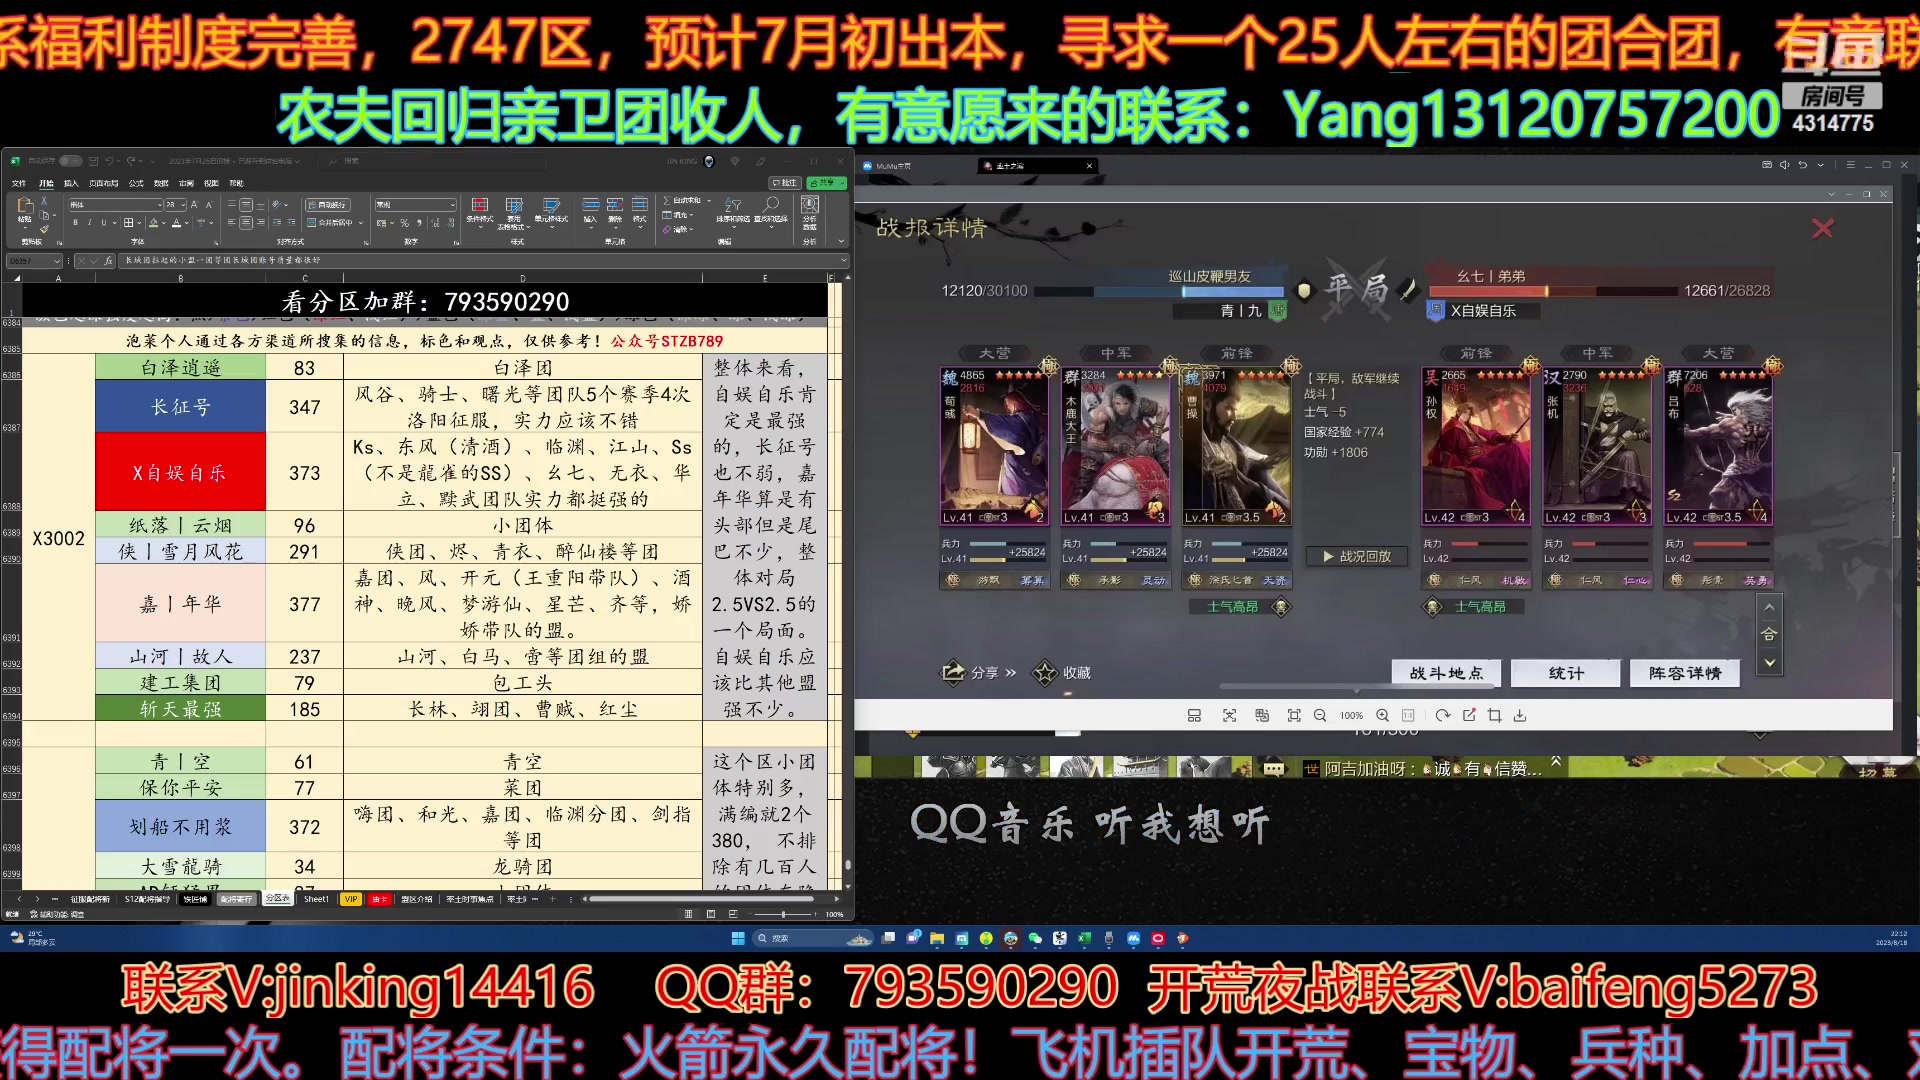Viewport: 1920px width, 1080px height.
Task: Switch to the 视图 (View) ribbon tab
Action: [x=211, y=183]
